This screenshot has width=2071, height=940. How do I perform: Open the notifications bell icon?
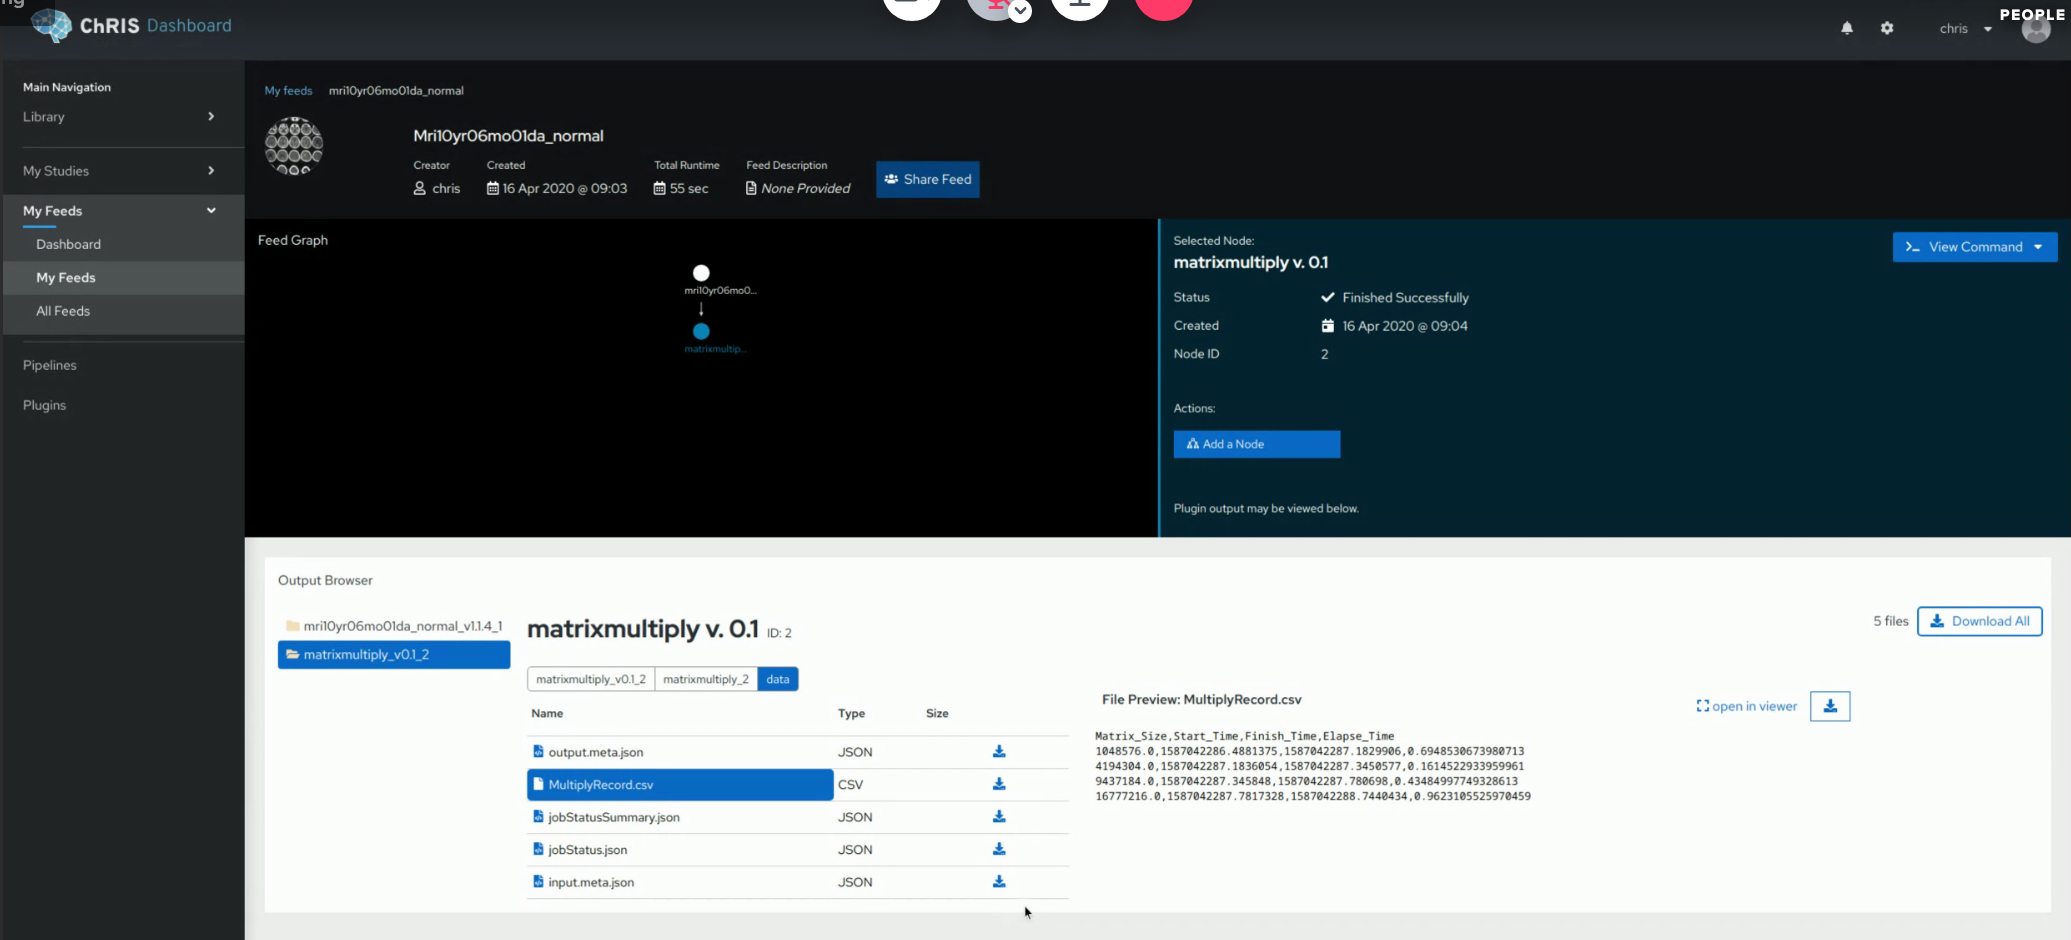(1846, 28)
